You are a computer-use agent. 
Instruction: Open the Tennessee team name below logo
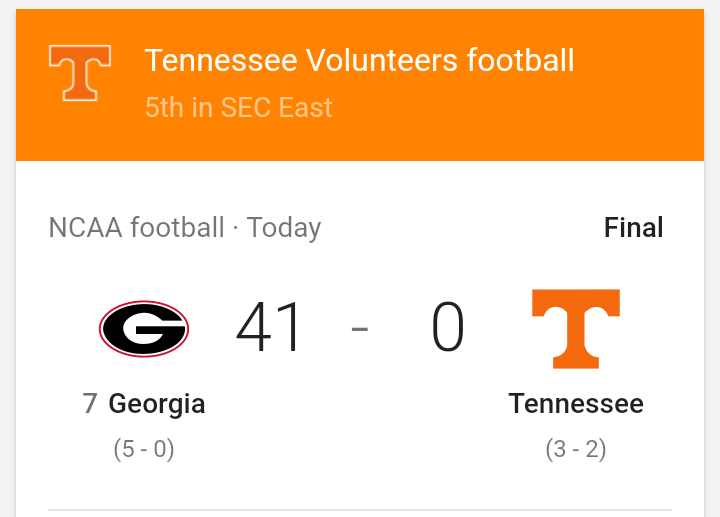(576, 404)
